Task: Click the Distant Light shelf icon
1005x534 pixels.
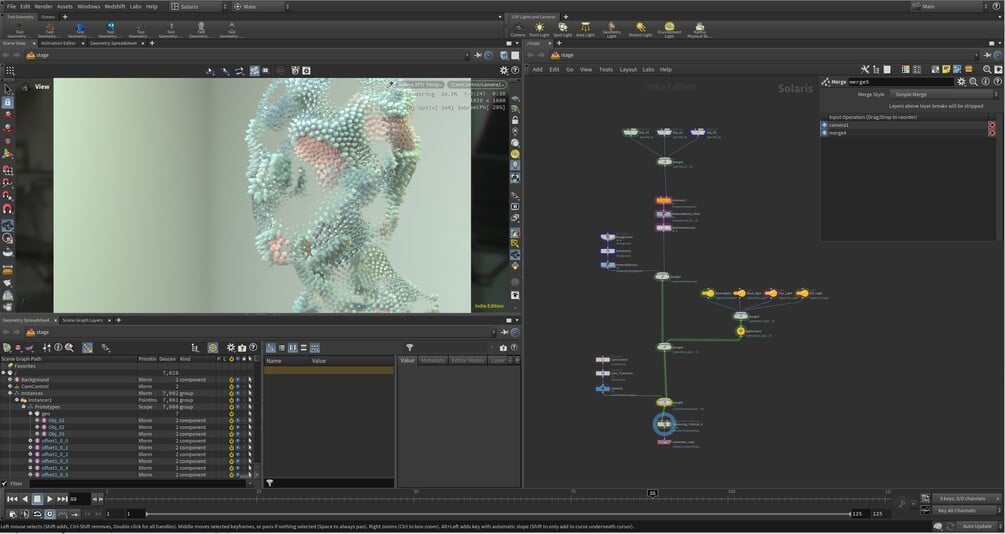Action: pos(640,29)
